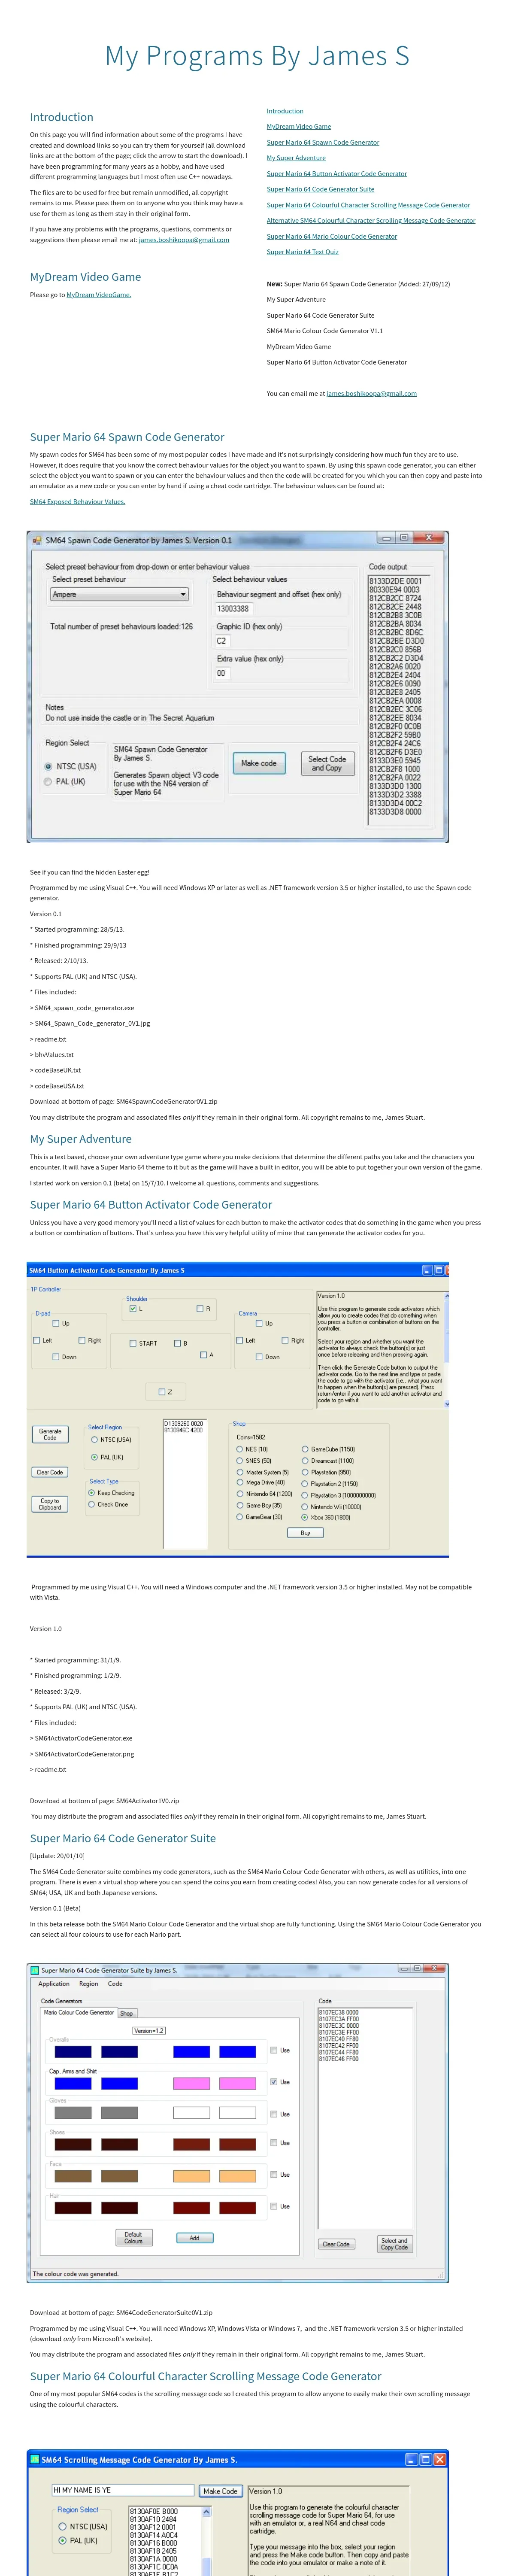Open the Introduction link in contents list
515x2576 pixels.
pyautogui.click(x=285, y=111)
